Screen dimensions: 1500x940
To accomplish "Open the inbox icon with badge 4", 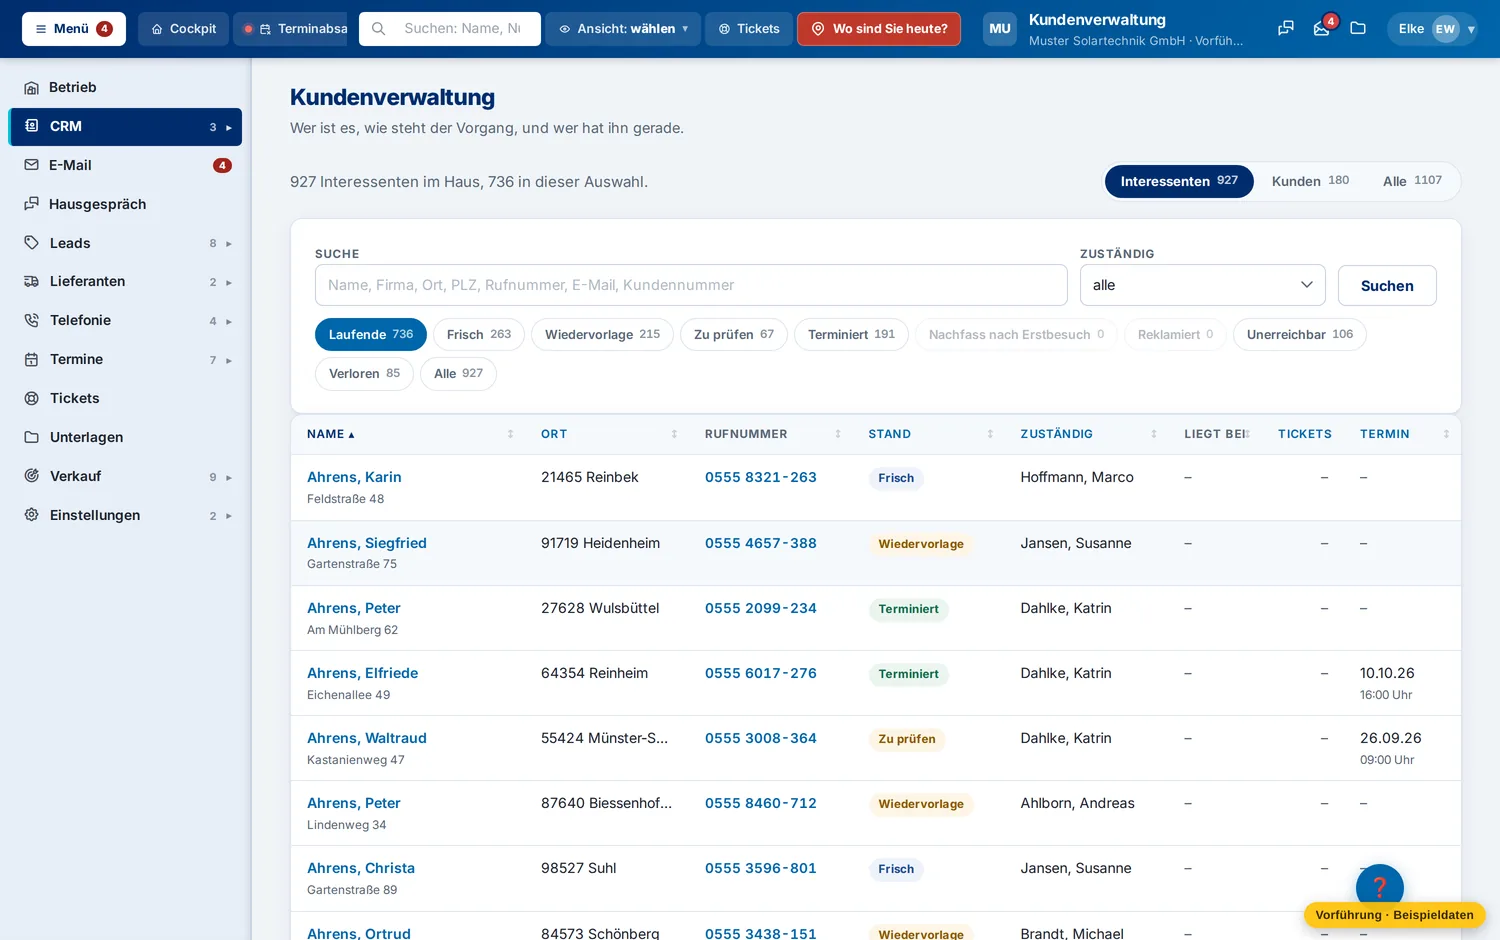I will click(x=1322, y=29).
